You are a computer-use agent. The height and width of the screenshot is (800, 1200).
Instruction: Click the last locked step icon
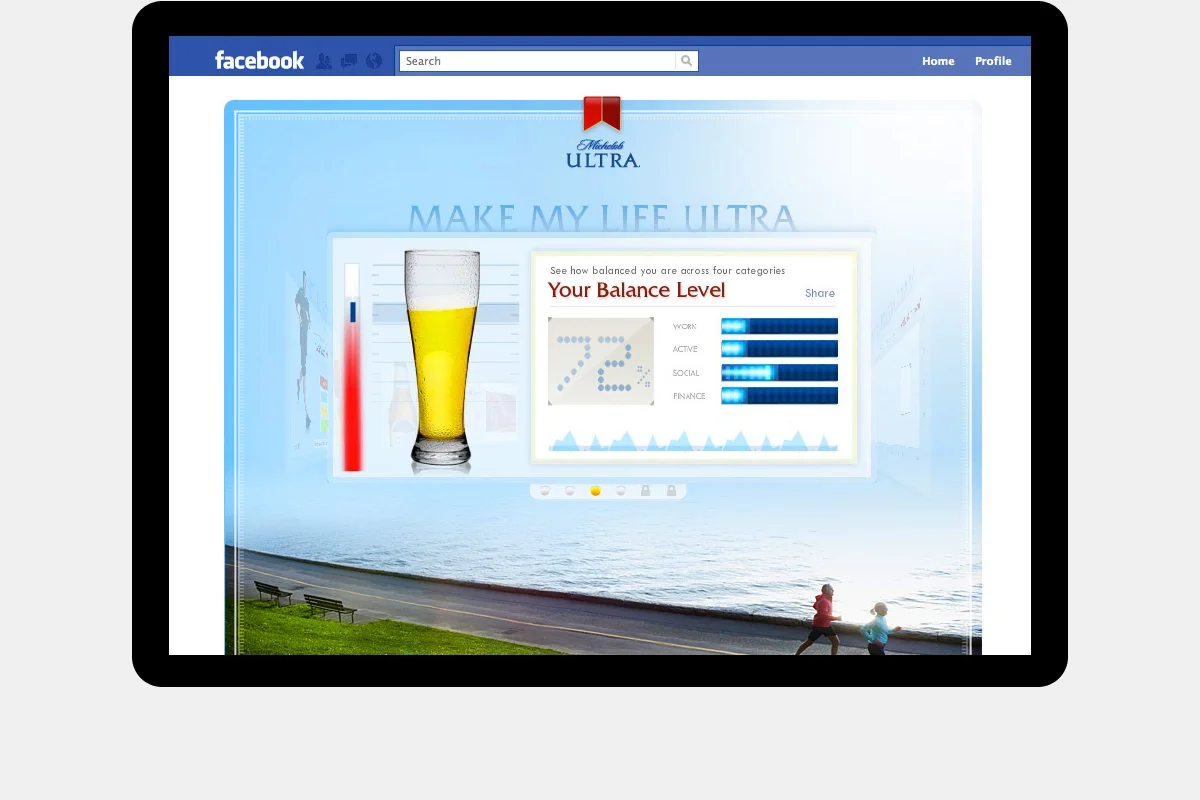pyautogui.click(x=671, y=491)
